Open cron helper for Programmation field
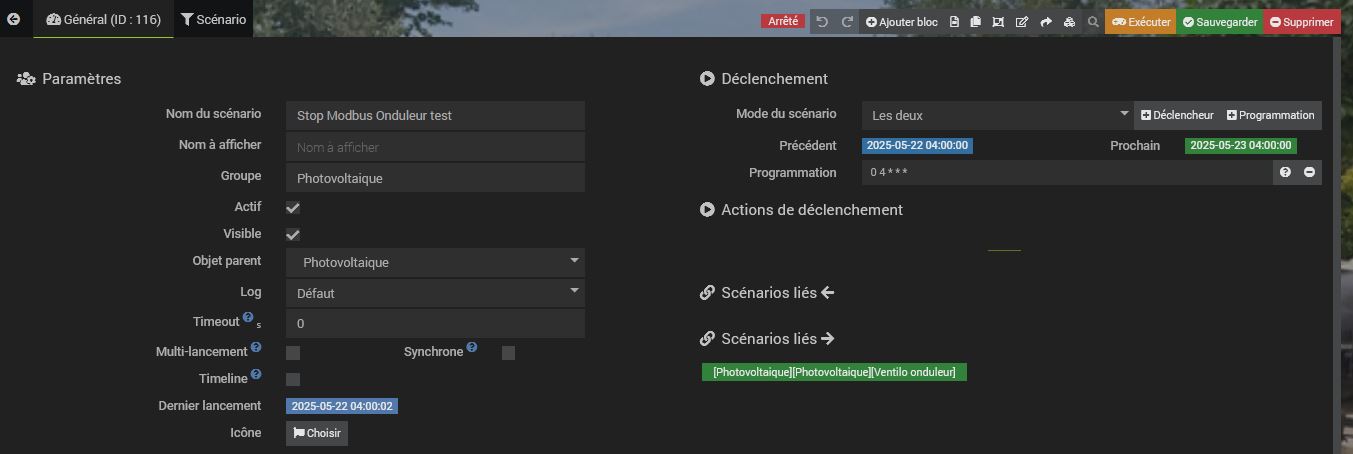This screenshot has height=454, width=1353. [x=1285, y=173]
